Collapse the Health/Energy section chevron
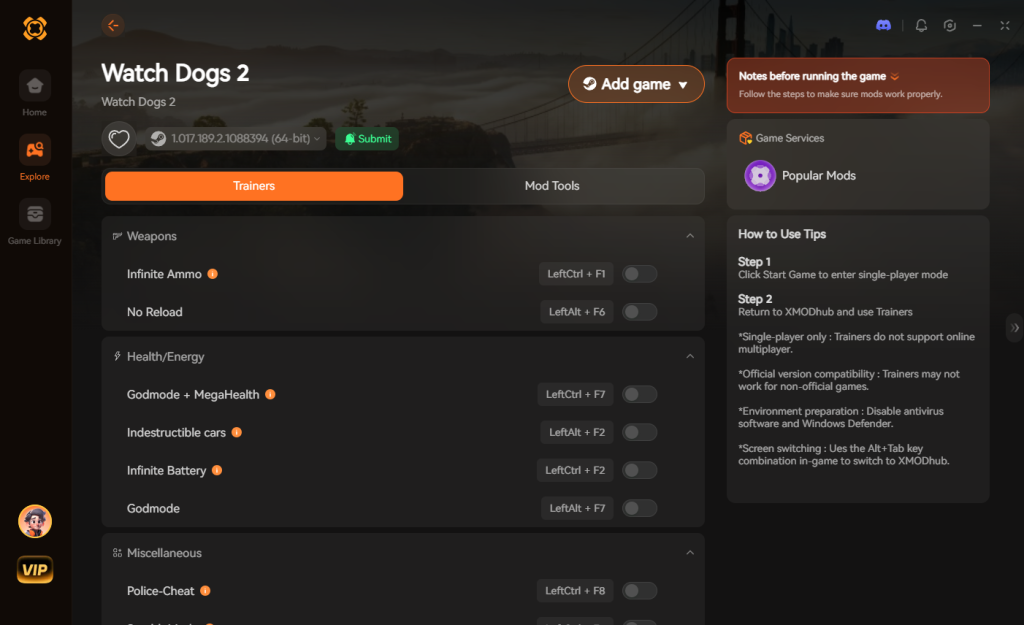Viewport: 1024px width, 625px height. (690, 356)
